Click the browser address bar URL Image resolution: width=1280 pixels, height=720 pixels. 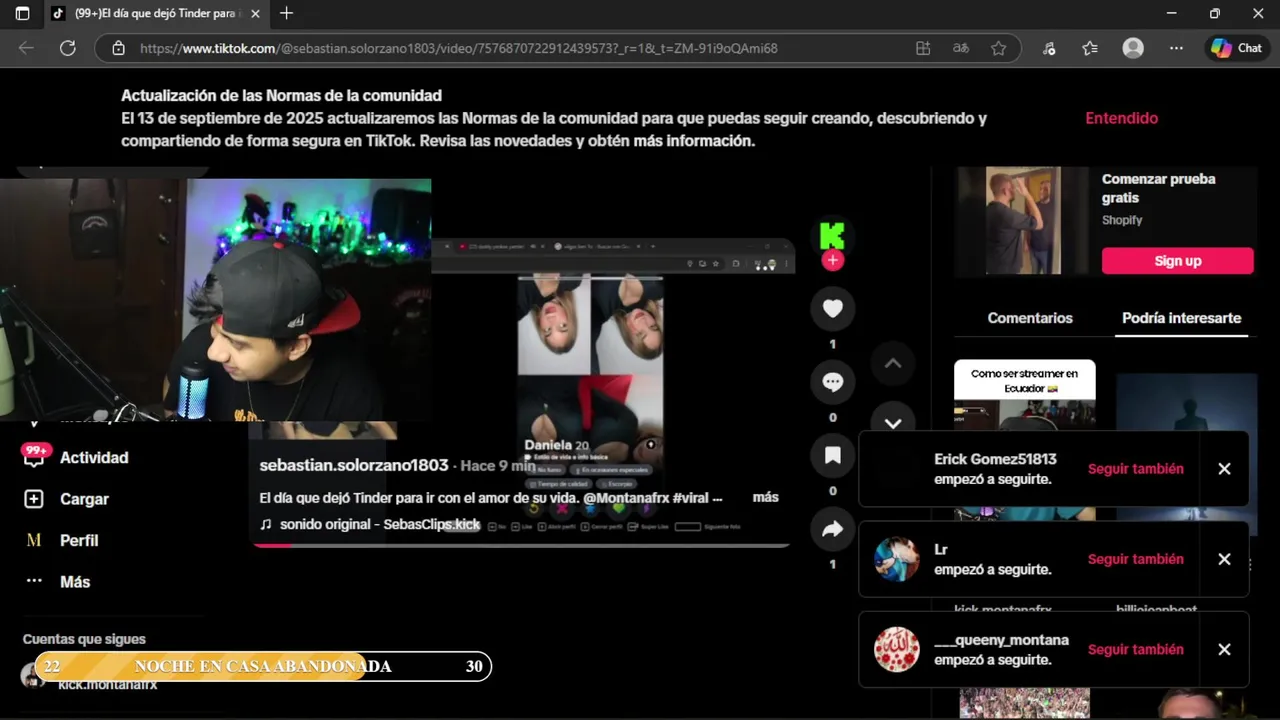(x=459, y=48)
